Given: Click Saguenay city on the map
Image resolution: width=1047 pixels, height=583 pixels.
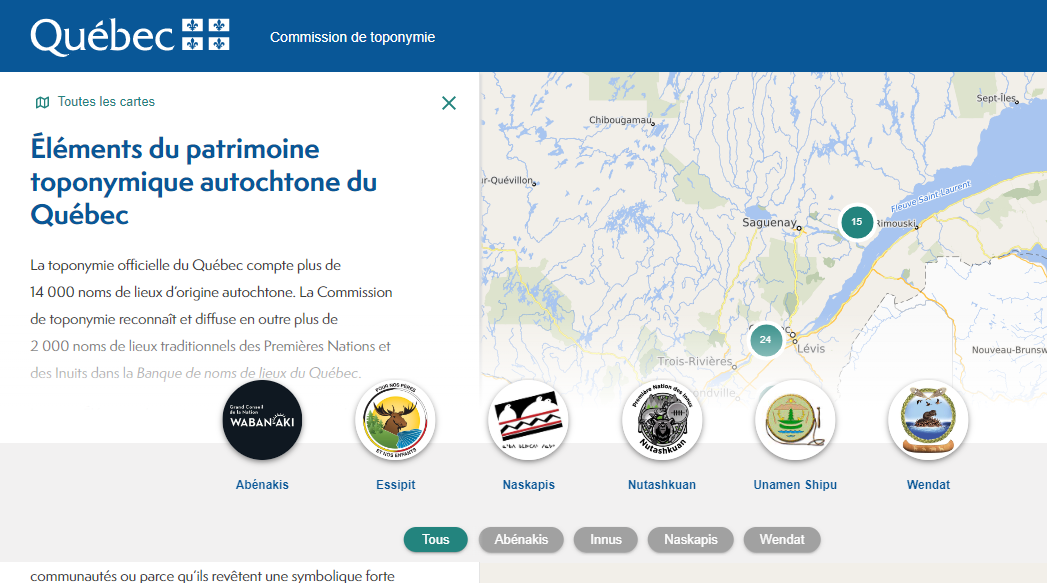Looking at the screenshot, I should click(x=769, y=223).
